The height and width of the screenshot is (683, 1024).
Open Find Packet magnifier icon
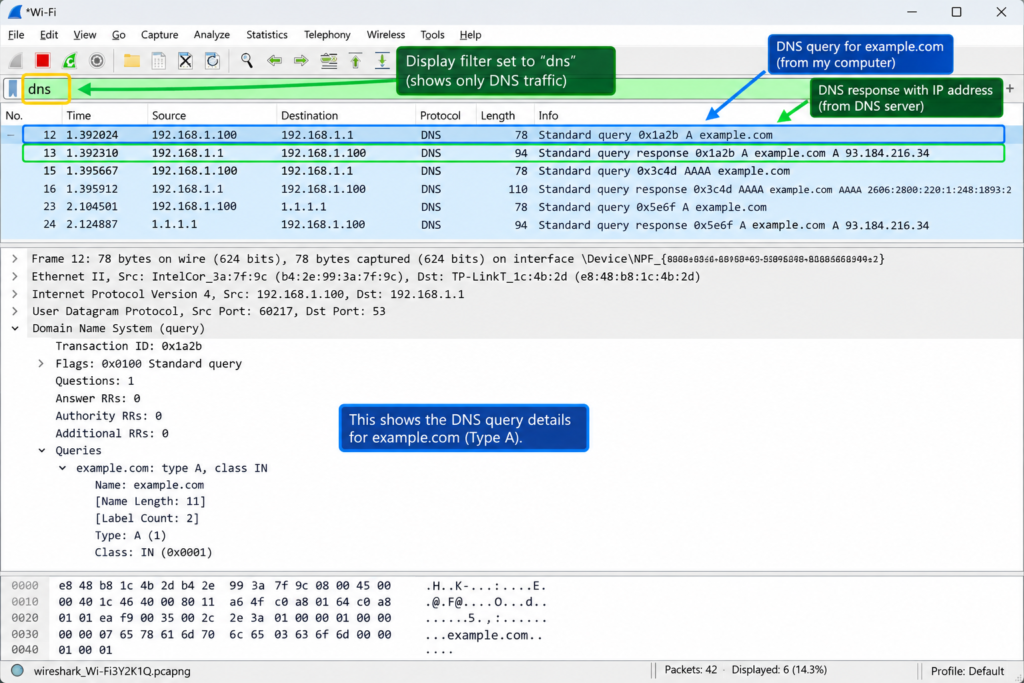click(246, 61)
